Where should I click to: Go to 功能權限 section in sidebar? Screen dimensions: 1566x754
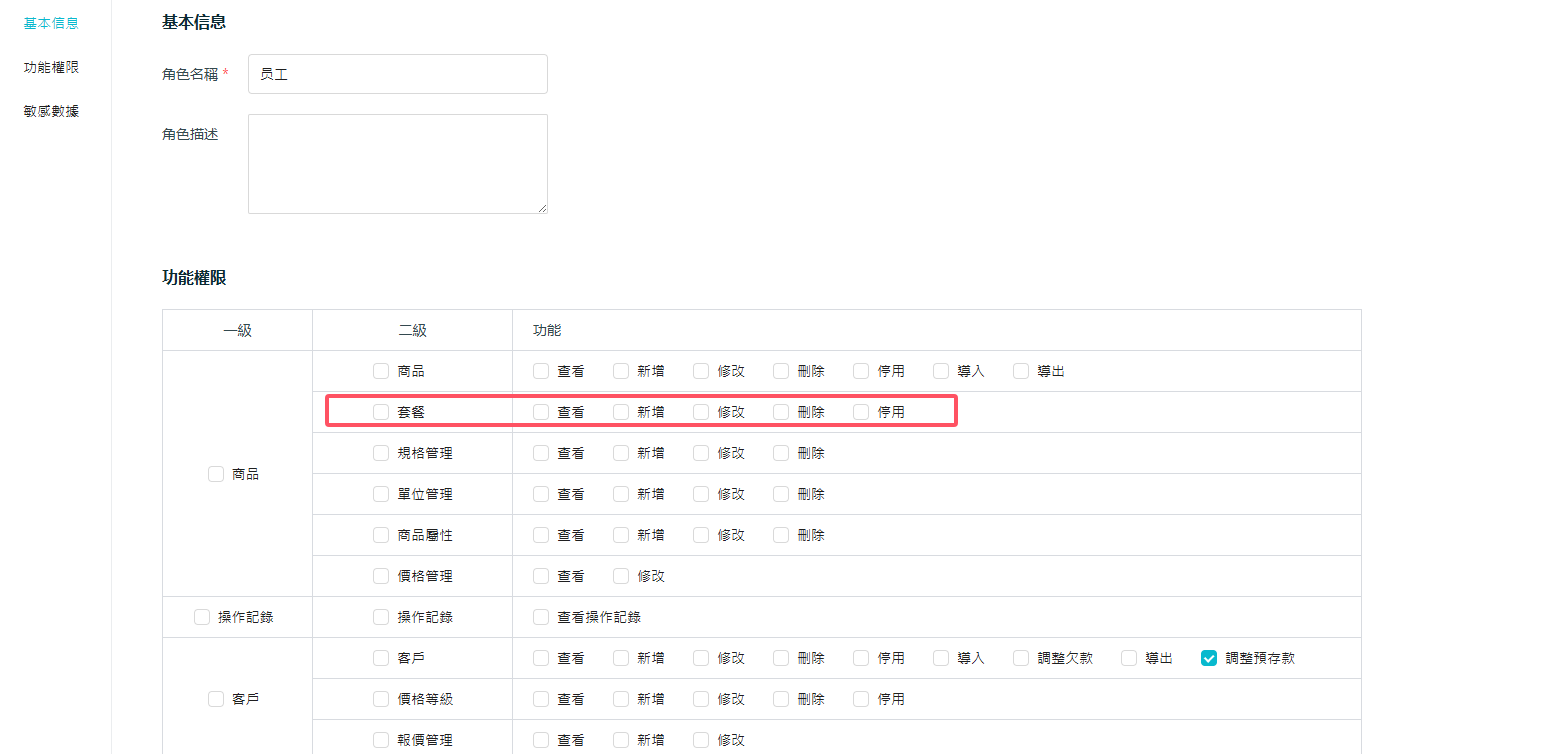pos(51,68)
